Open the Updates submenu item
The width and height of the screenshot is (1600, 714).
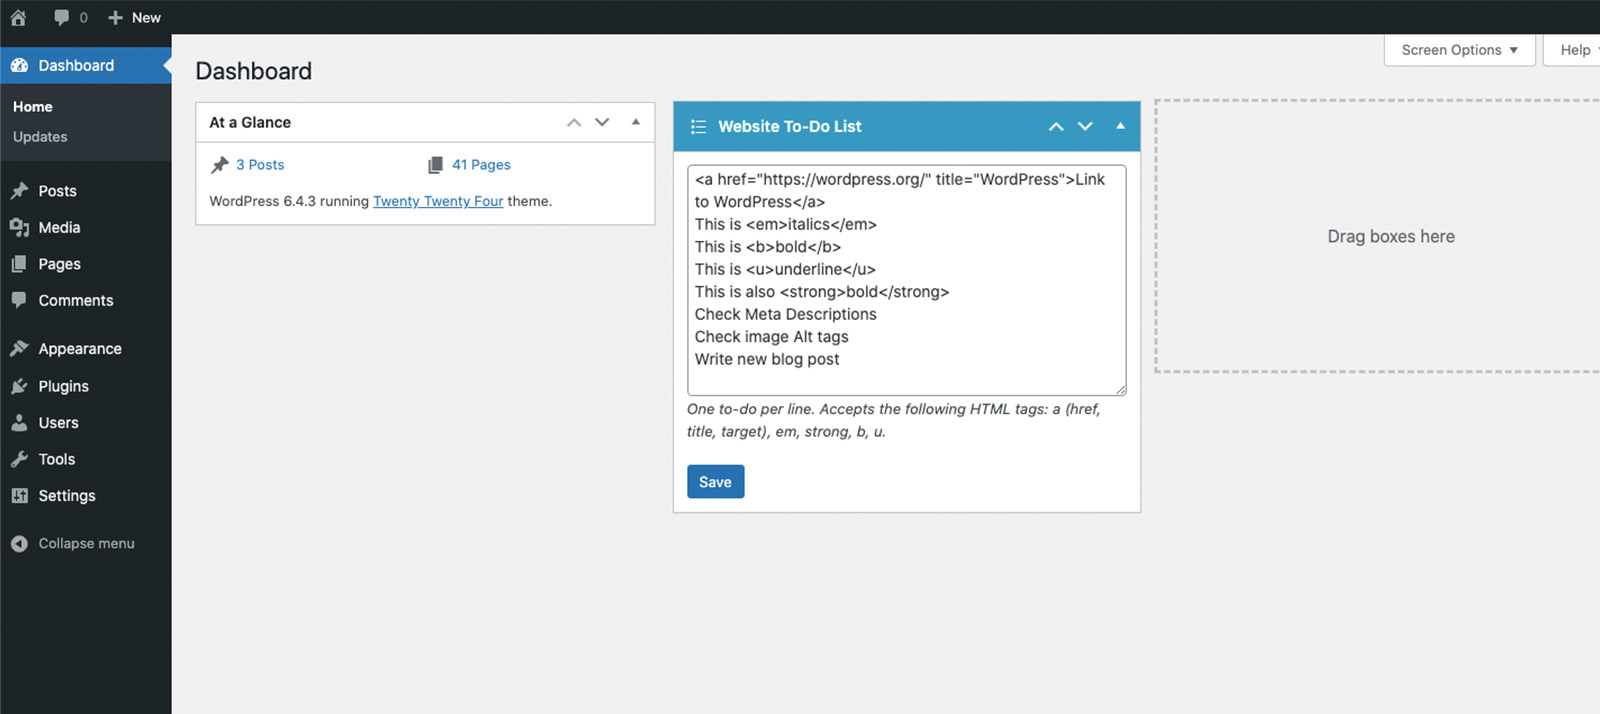(40, 137)
